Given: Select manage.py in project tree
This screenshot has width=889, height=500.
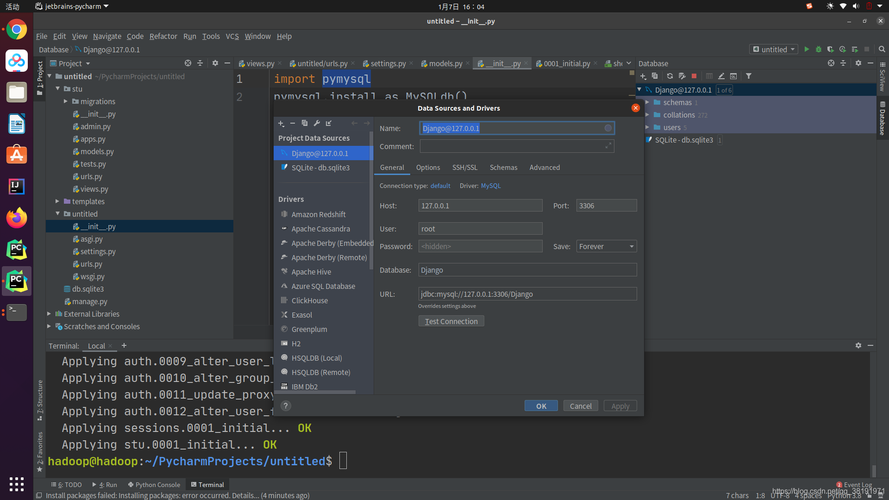Looking at the screenshot, I should coord(89,302).
